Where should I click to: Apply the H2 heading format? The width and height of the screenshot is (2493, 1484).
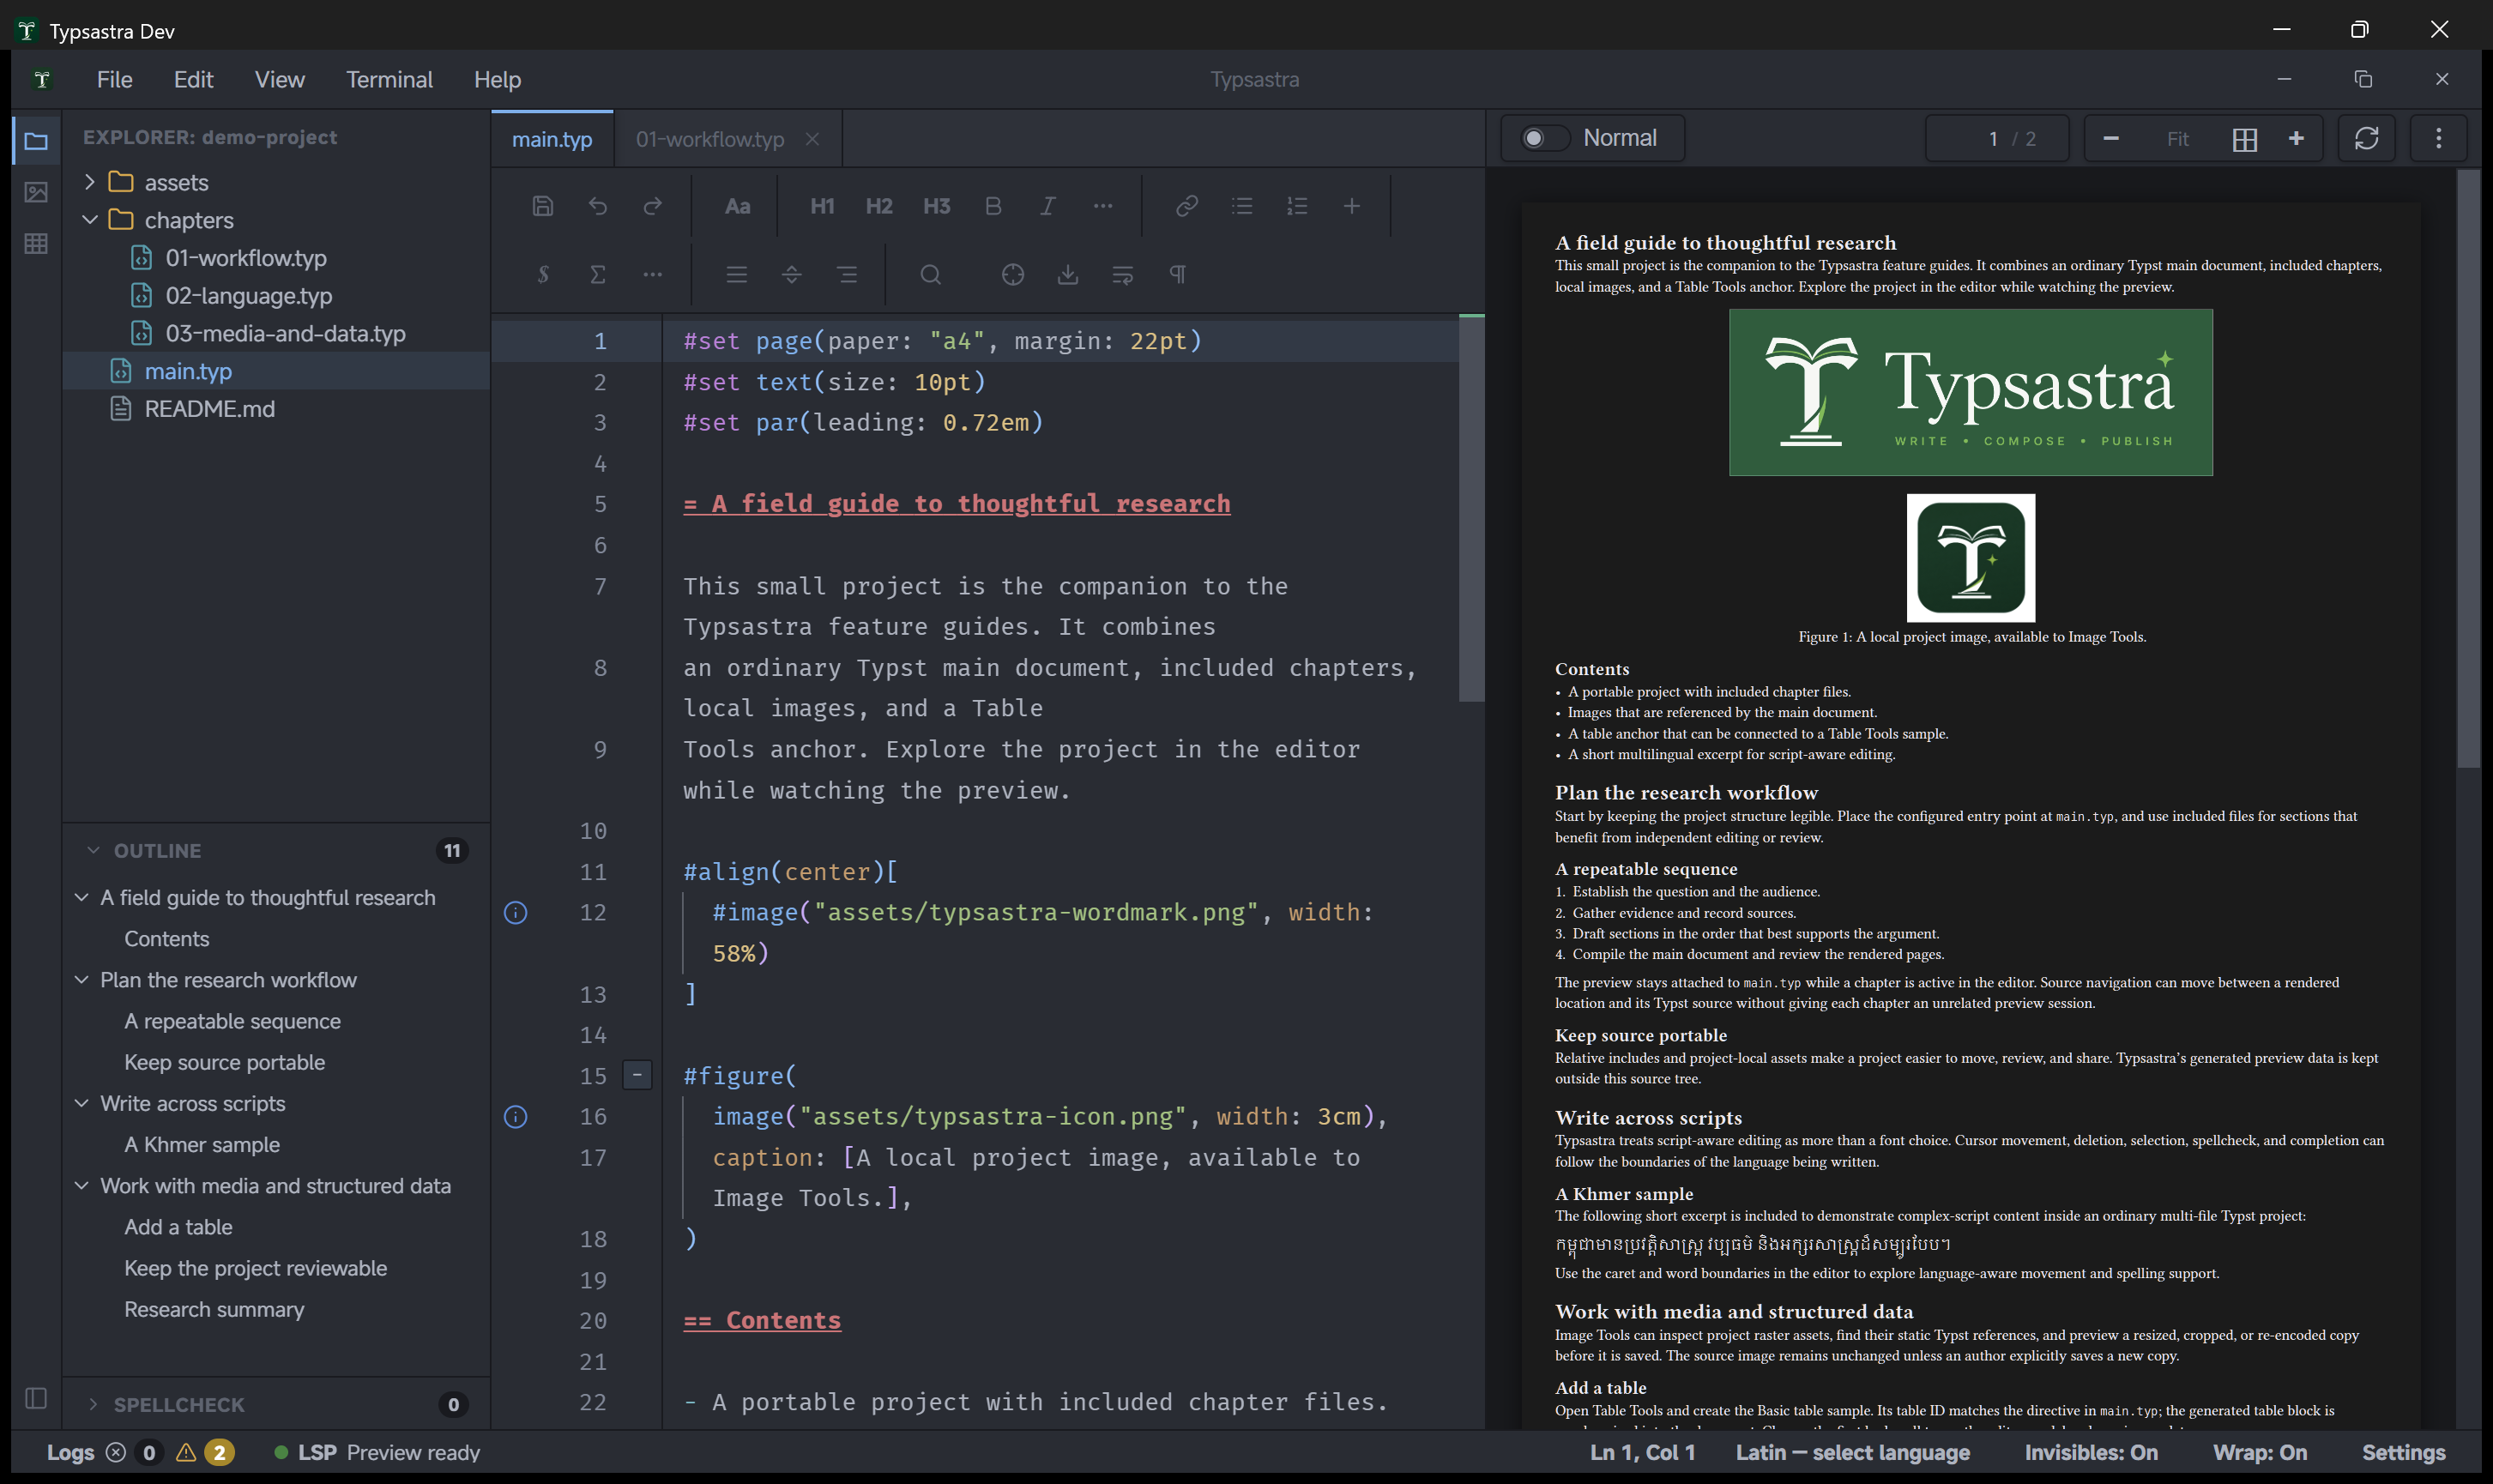879,206
